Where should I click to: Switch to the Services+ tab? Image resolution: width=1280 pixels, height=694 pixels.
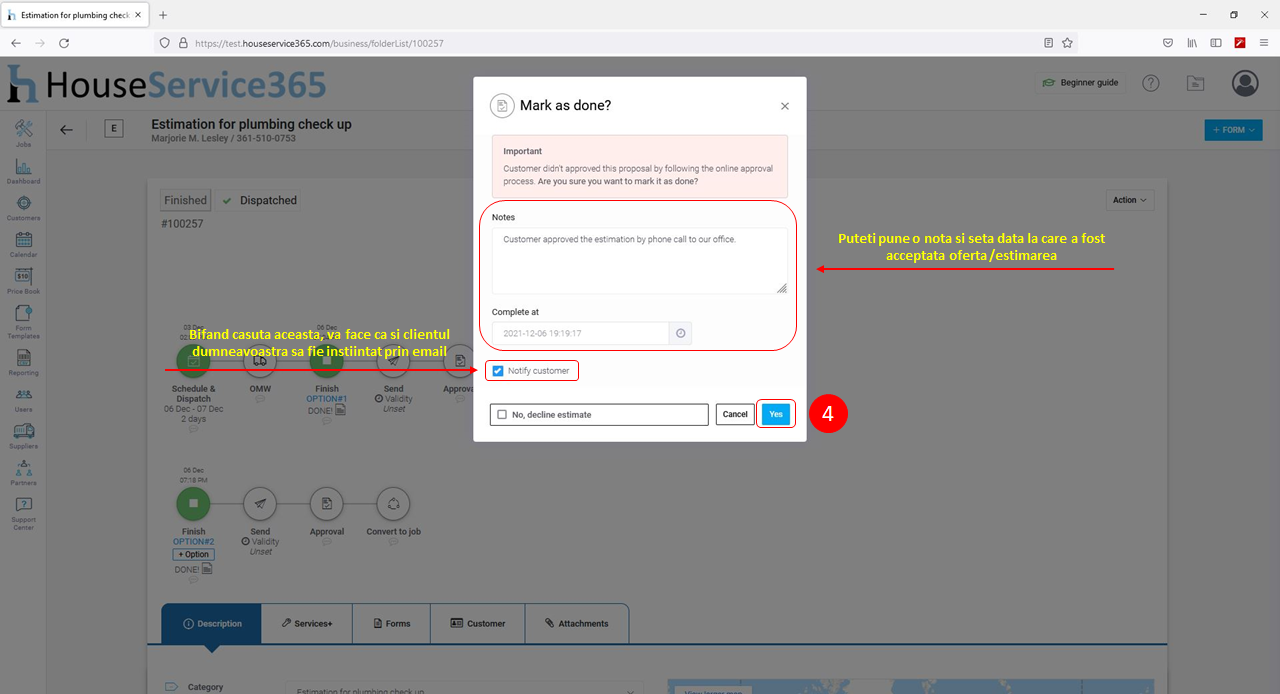tap(307, 624)
